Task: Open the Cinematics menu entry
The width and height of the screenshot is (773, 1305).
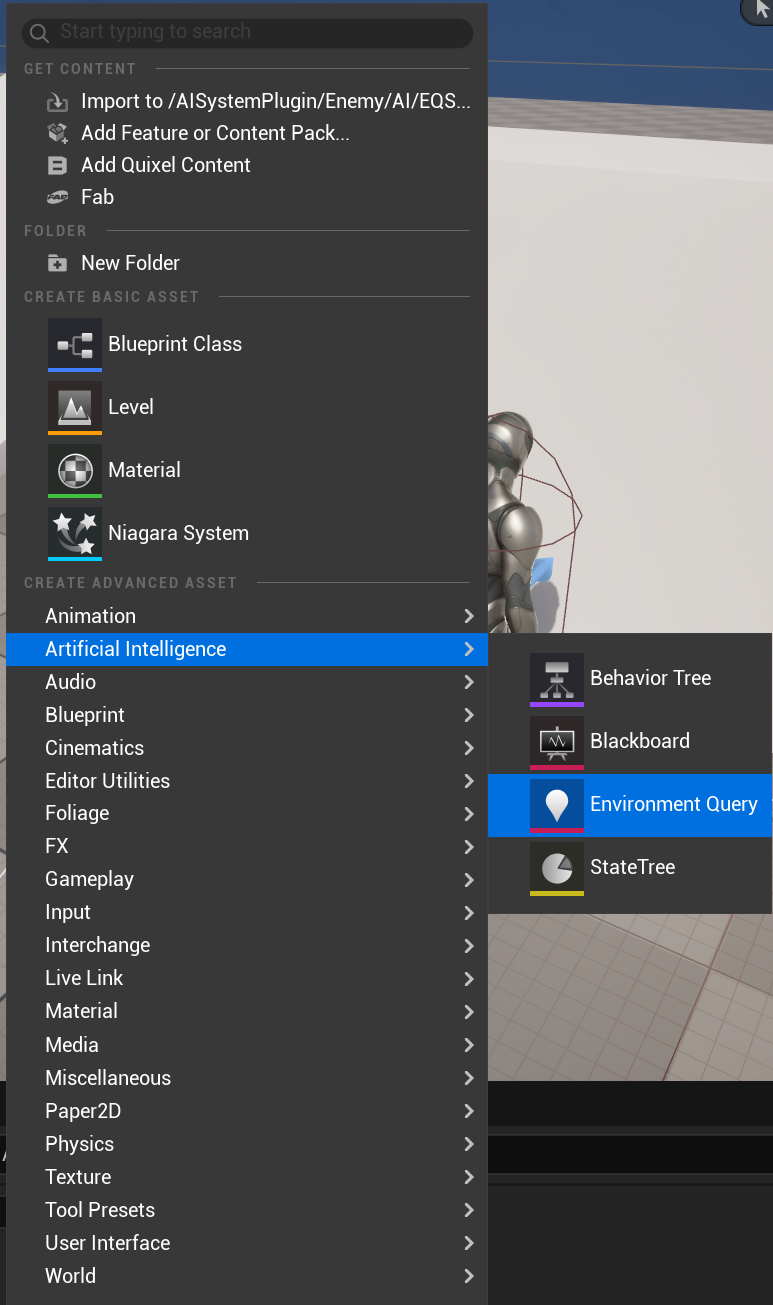Action: 94,748
